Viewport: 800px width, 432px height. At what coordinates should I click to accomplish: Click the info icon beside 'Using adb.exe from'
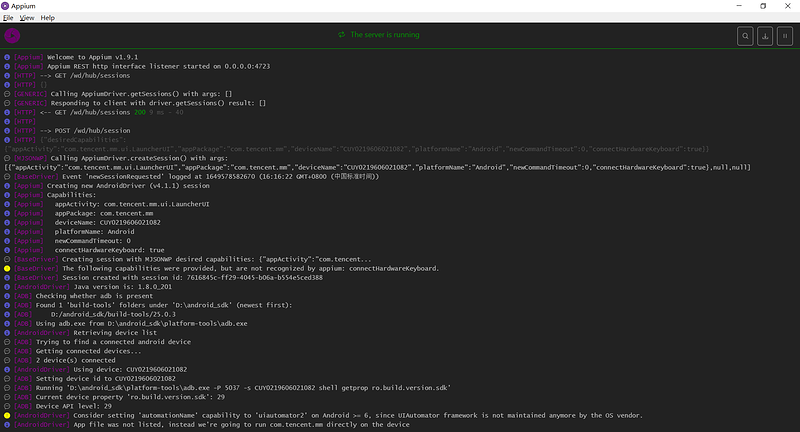(x=7, y=323)
